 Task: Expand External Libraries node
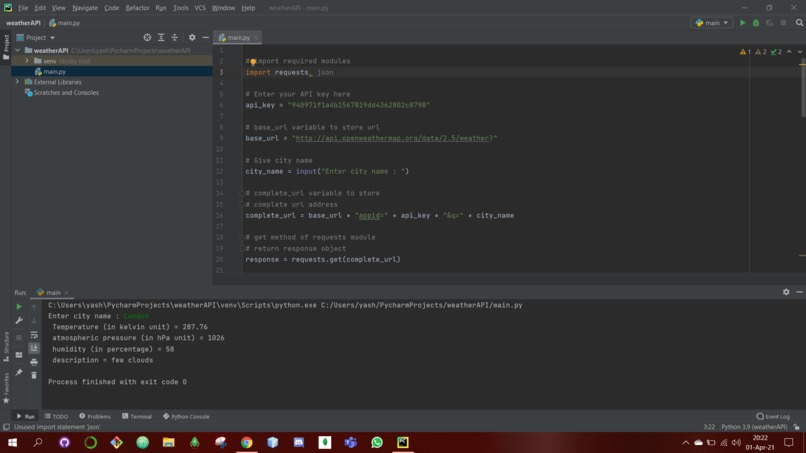pos(18,82)
